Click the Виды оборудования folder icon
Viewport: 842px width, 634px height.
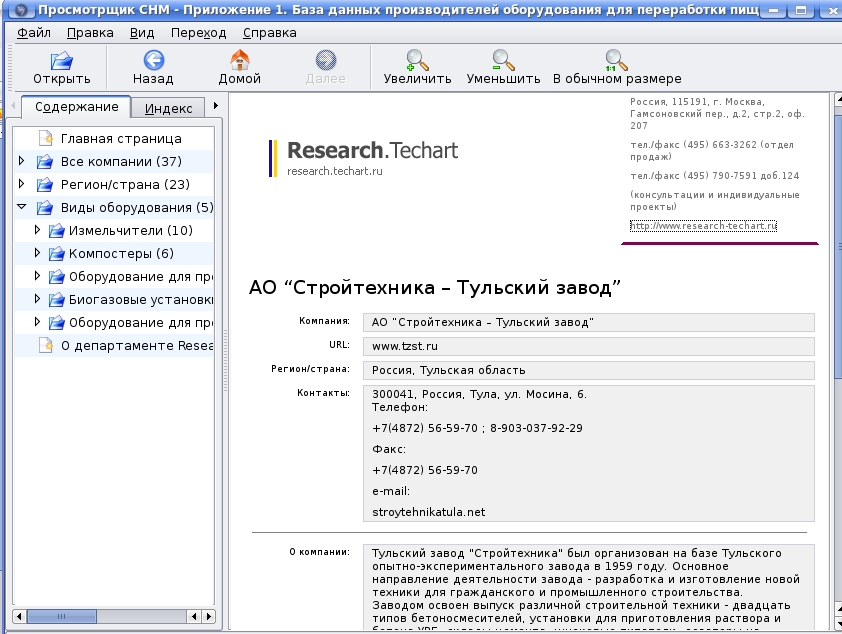click(45, 208)
